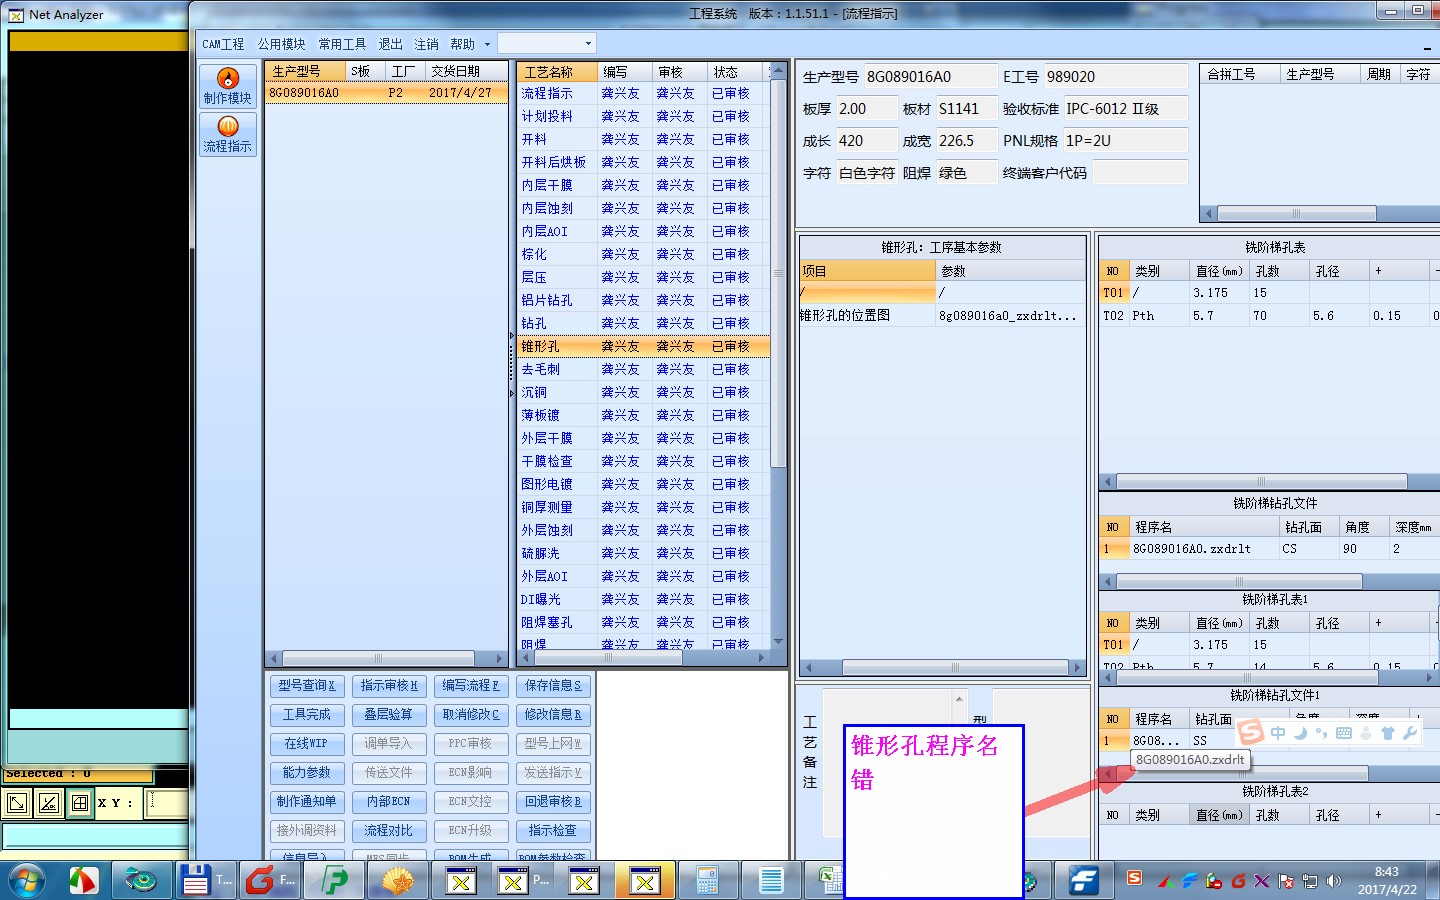Open the combo box in the menu bar
This screenshot has height=900, width=1440.
coord(547,43)
